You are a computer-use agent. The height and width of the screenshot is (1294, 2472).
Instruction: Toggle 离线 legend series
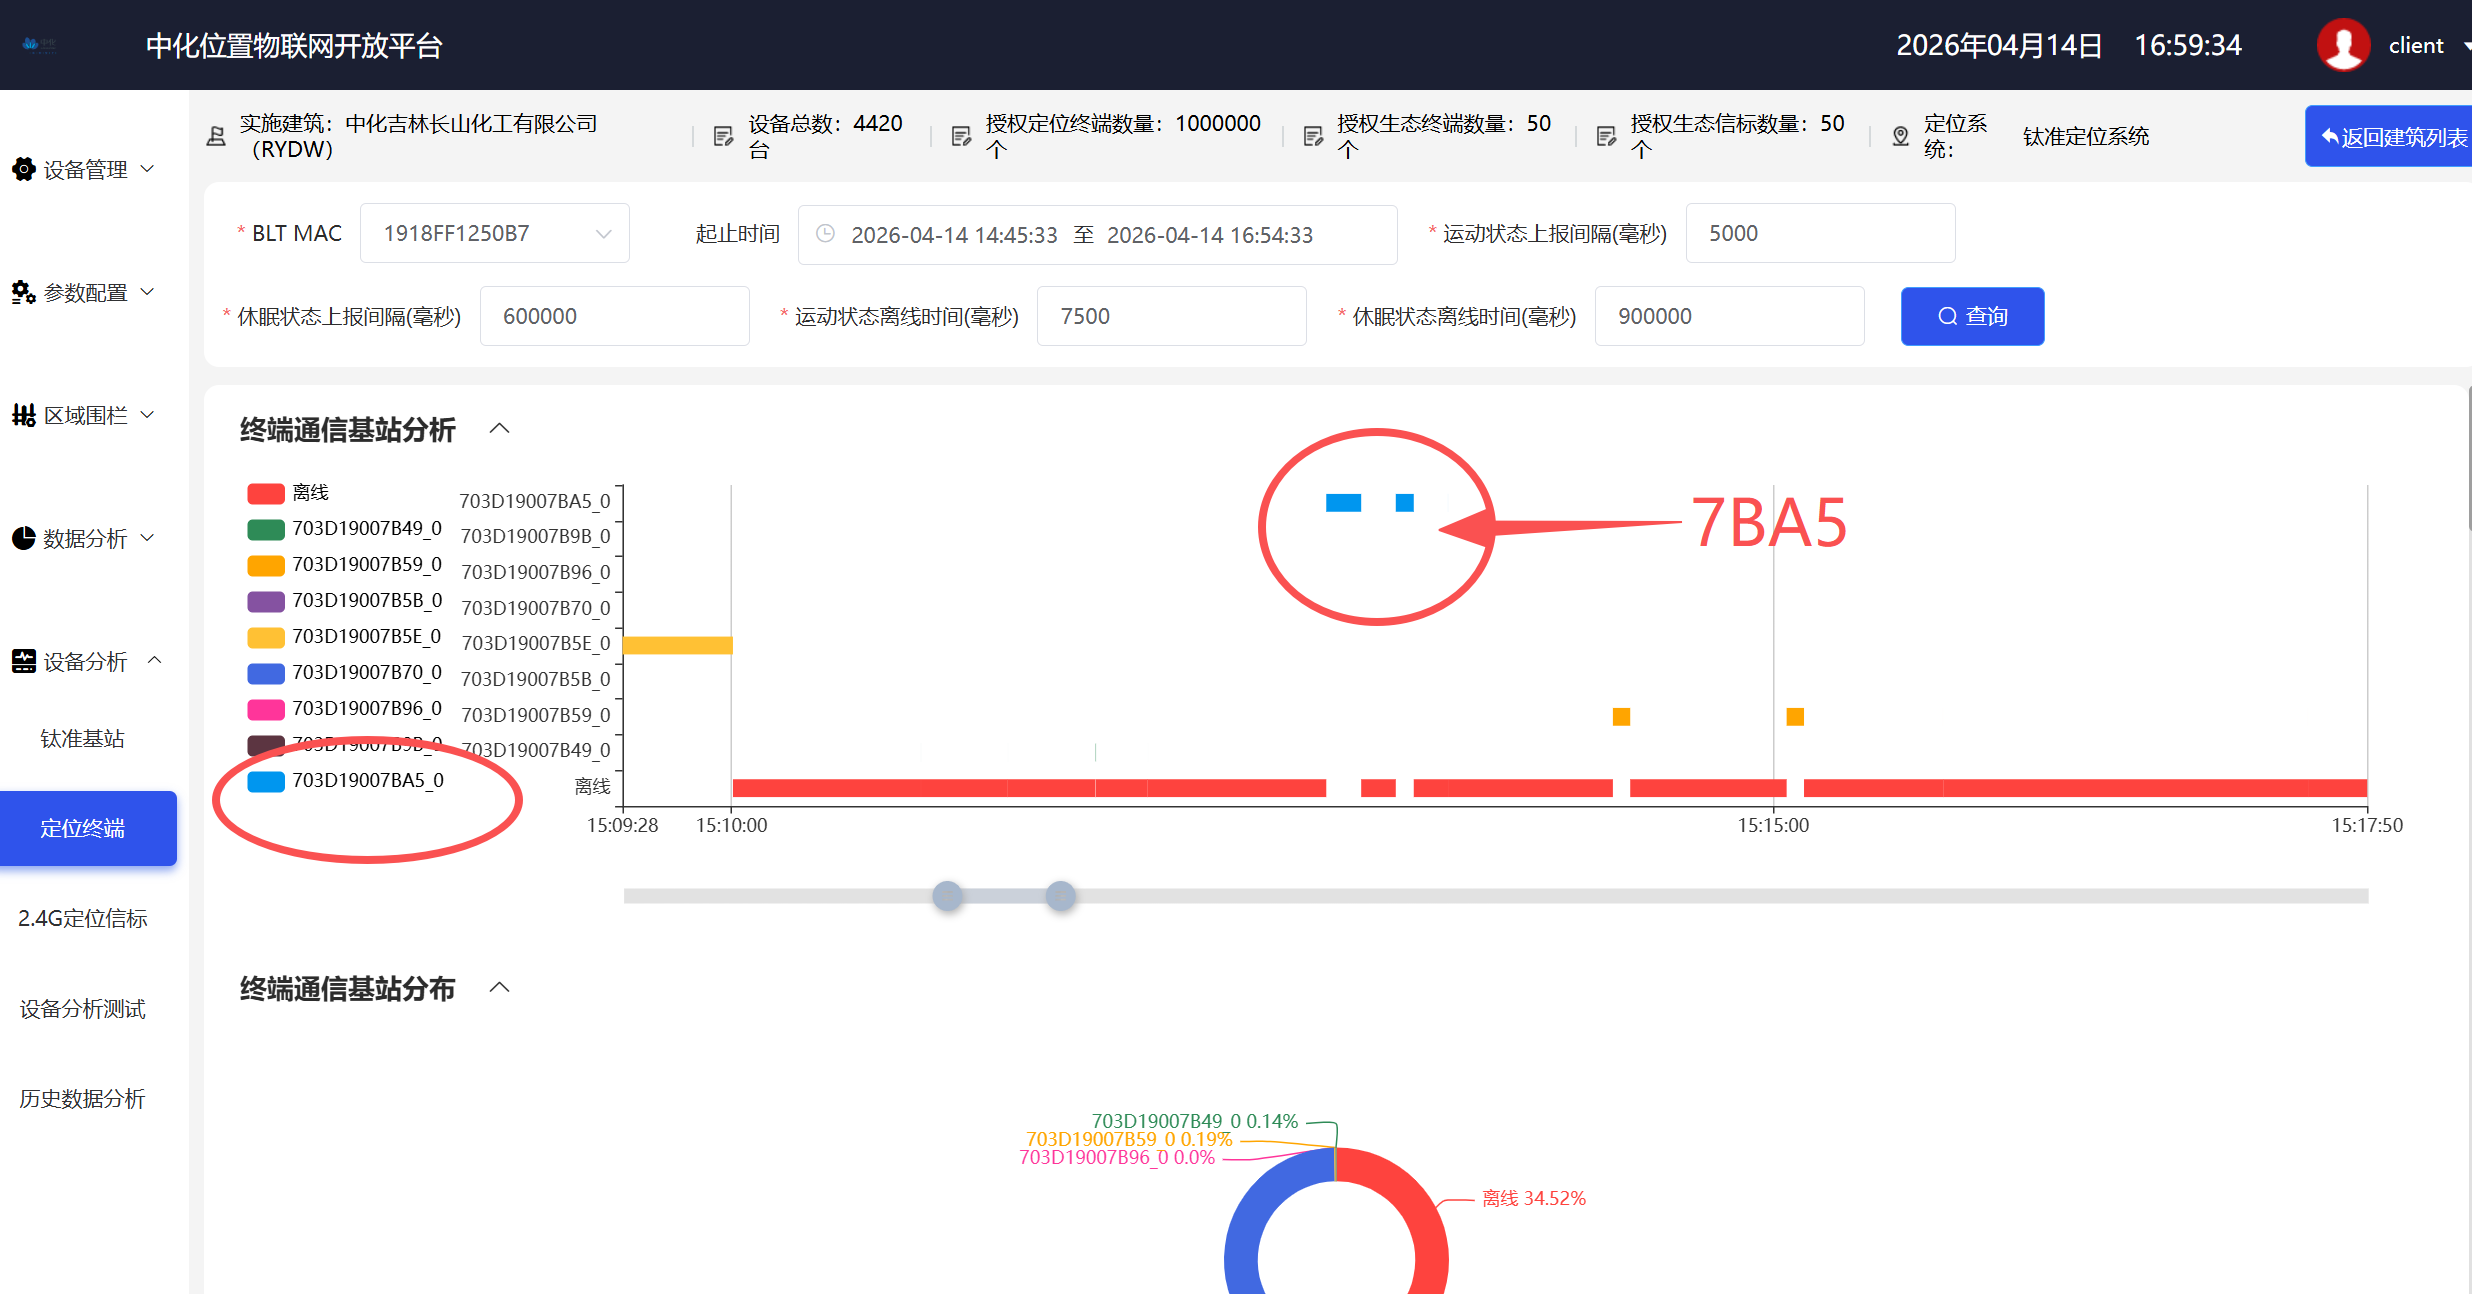coord(288,493)
